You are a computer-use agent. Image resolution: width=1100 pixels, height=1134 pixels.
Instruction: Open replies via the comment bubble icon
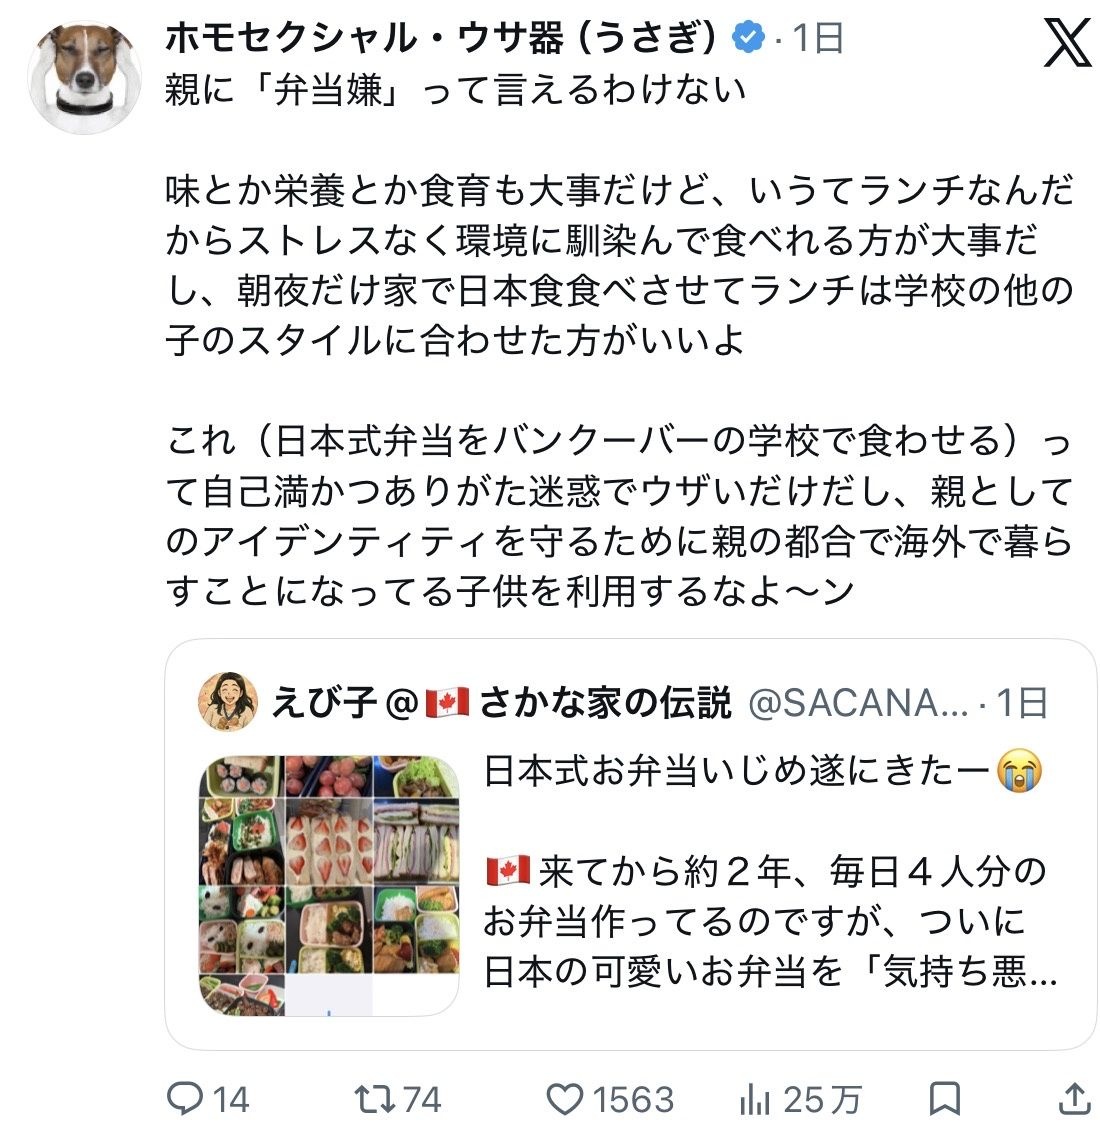click(x=184, y=1099)
